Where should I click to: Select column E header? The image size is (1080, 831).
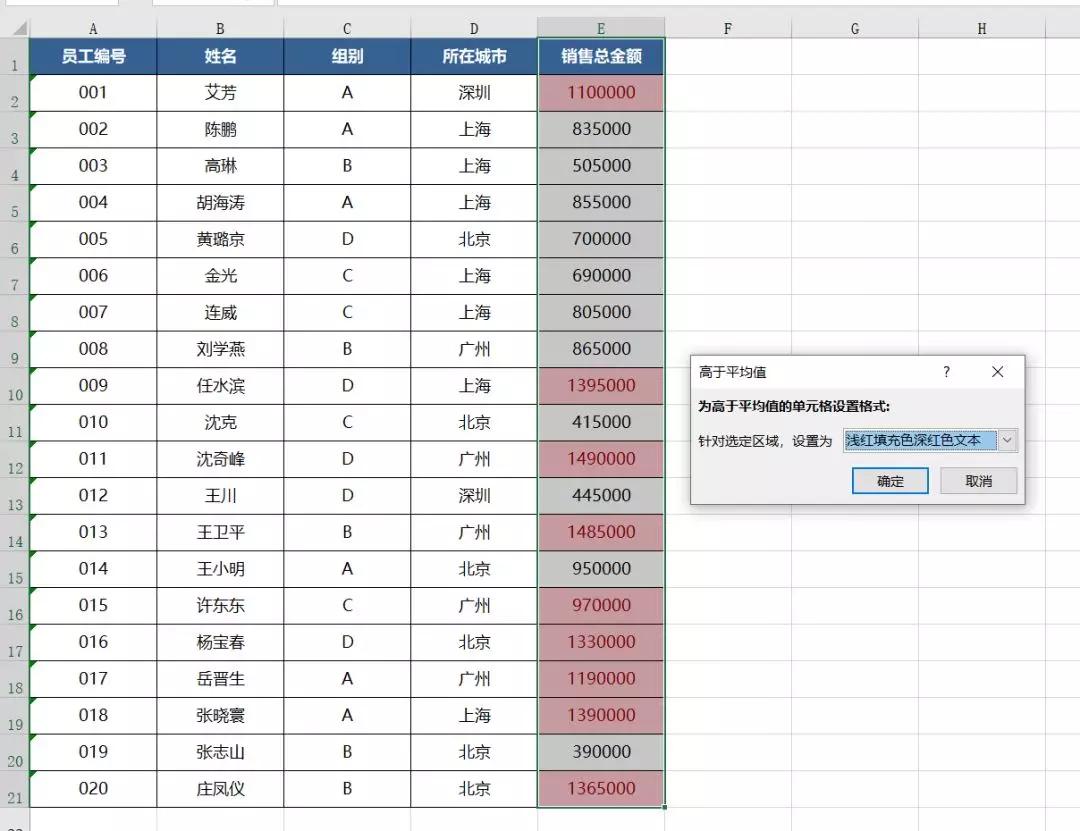(601, 28)
